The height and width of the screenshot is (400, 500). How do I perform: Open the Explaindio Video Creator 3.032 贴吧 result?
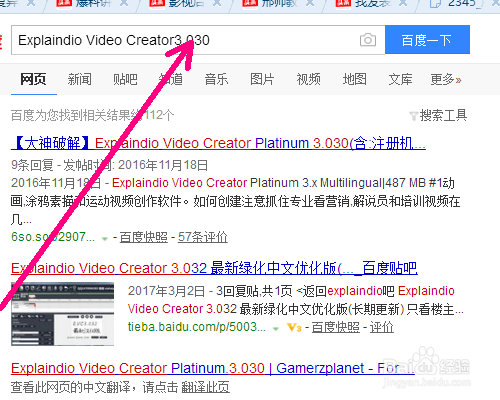214,268
